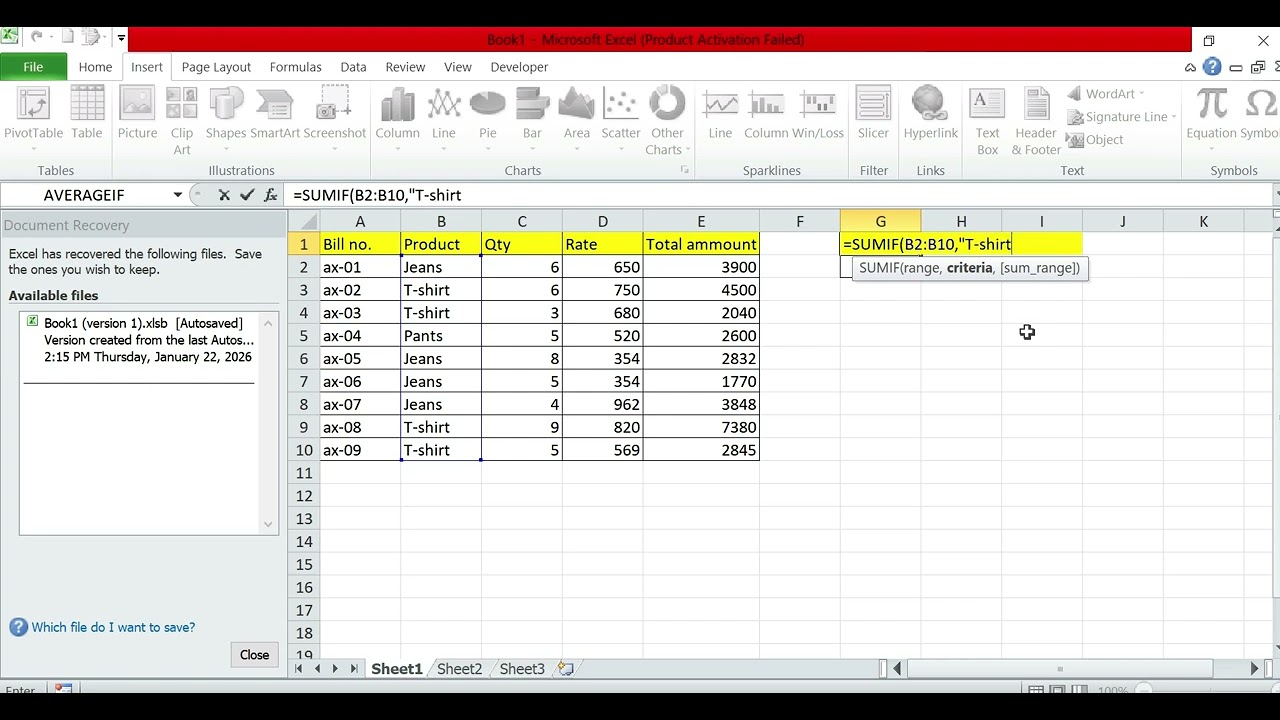Image resolution: width=1280 pixels, height=720 pixels.
Task: Click inside the formula bar text
Action: (x=780, y=195)
